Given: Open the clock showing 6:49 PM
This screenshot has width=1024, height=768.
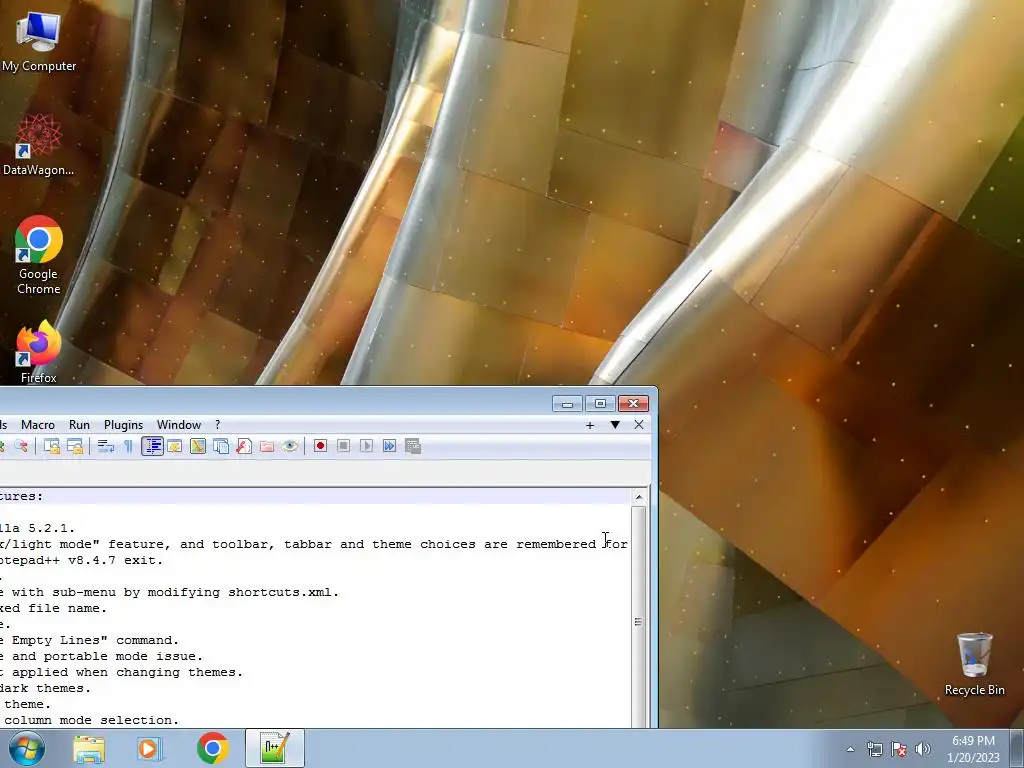Looking at the screenshot, I should 973,749.
